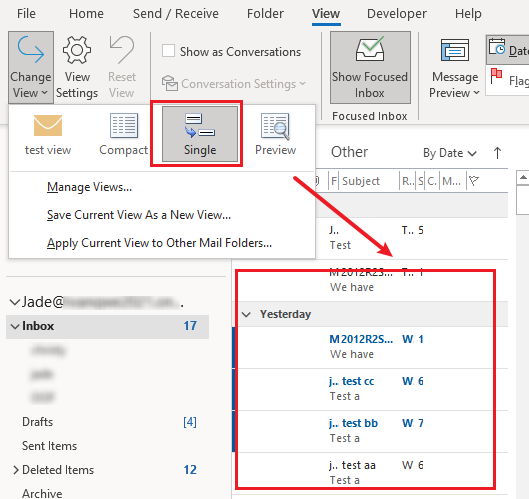Select the Flag arrangement option

coord(508,80)
